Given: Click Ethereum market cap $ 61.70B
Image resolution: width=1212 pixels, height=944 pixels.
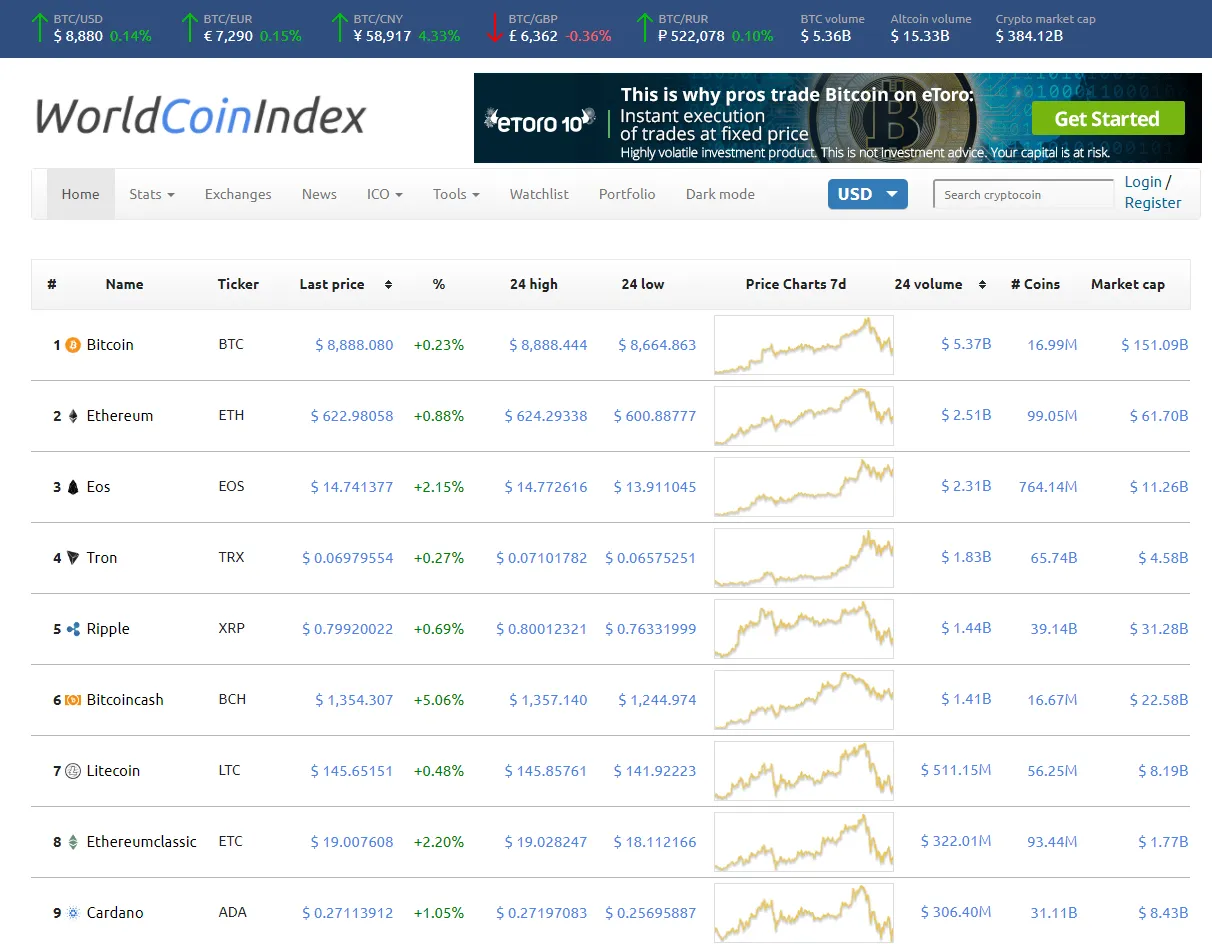Looking at the screenshot, I should click(x=1159, y=416).
